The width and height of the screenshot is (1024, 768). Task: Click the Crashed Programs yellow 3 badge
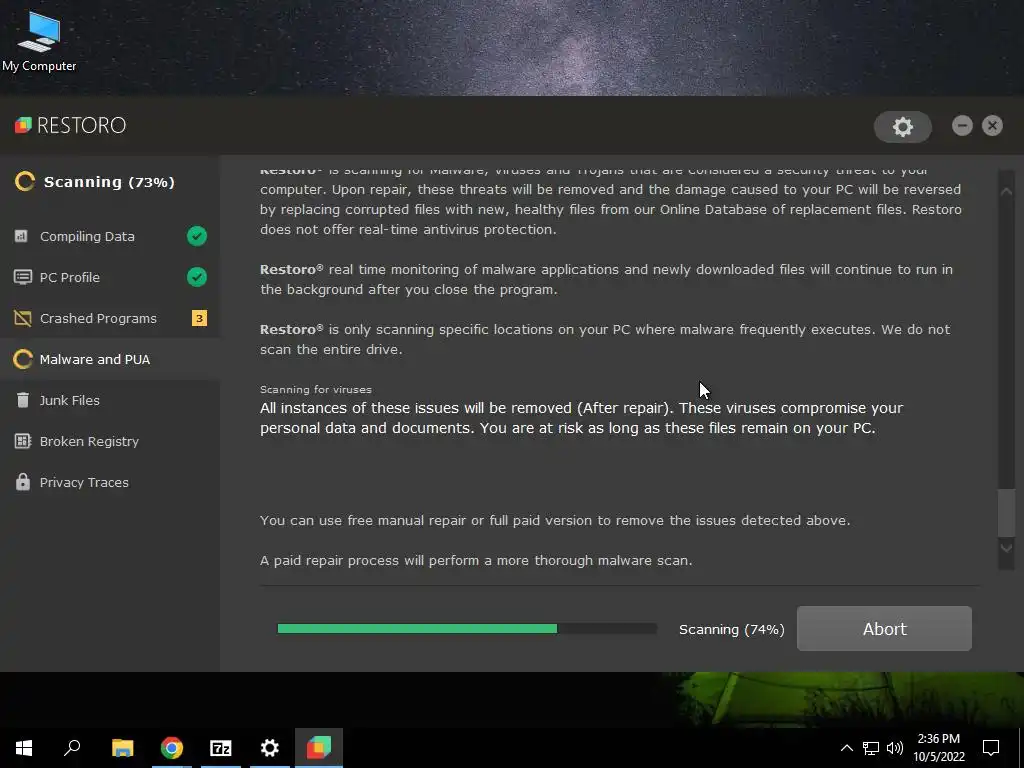tap(199, 318)
